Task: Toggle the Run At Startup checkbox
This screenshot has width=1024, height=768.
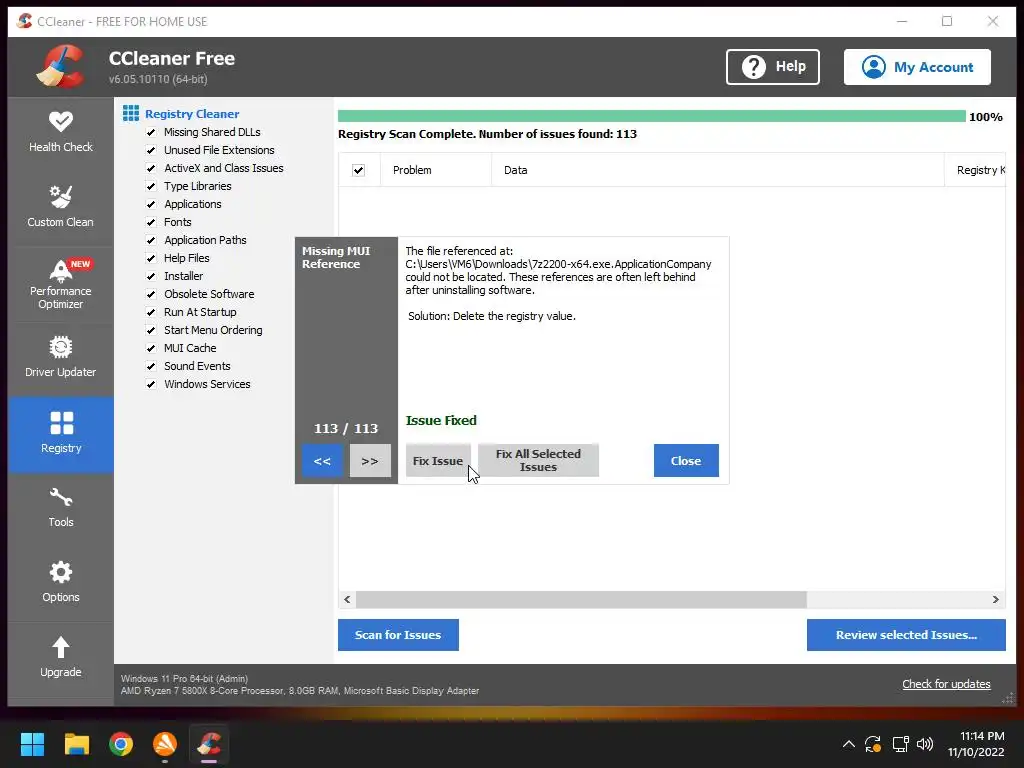Action: pos(151,312)
